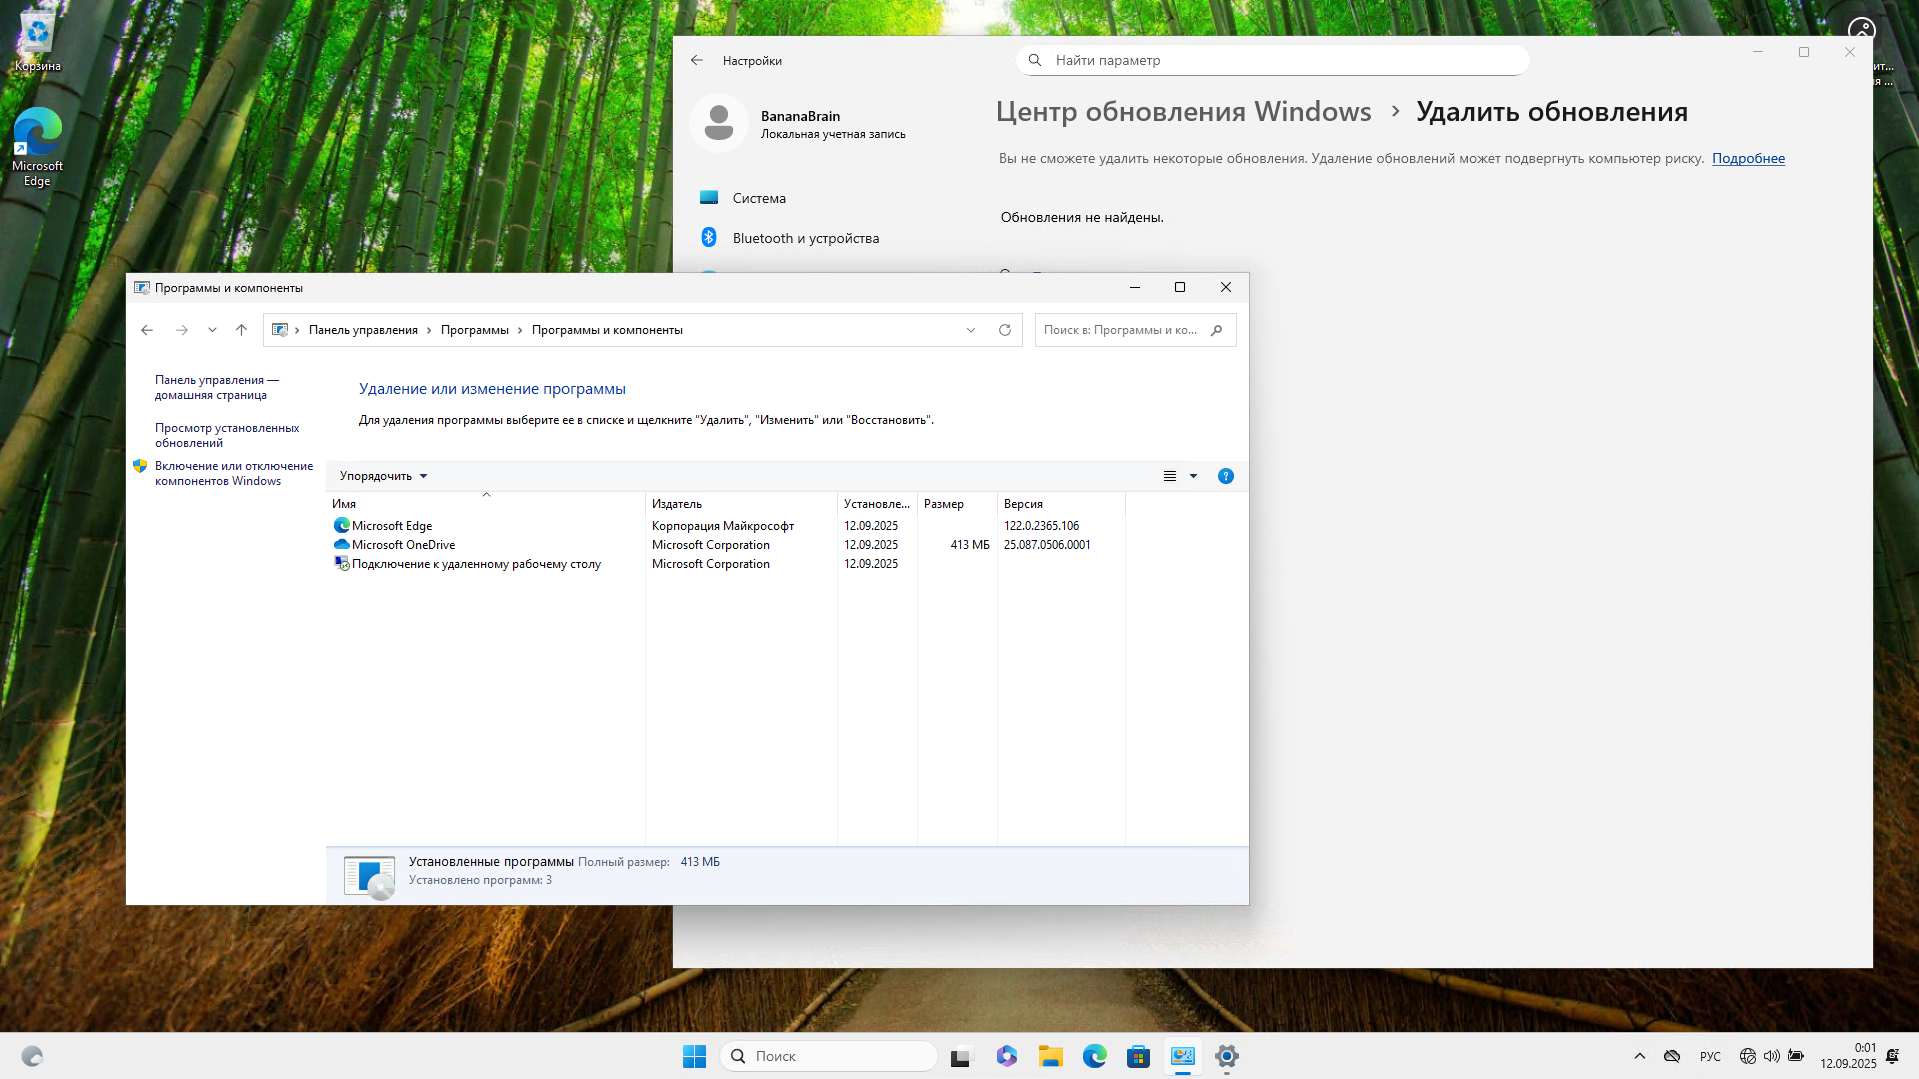Viewport: 1919px width, 1079px height.
Task: Open the help button in Programs and Features
Action: click(1226, 476)
